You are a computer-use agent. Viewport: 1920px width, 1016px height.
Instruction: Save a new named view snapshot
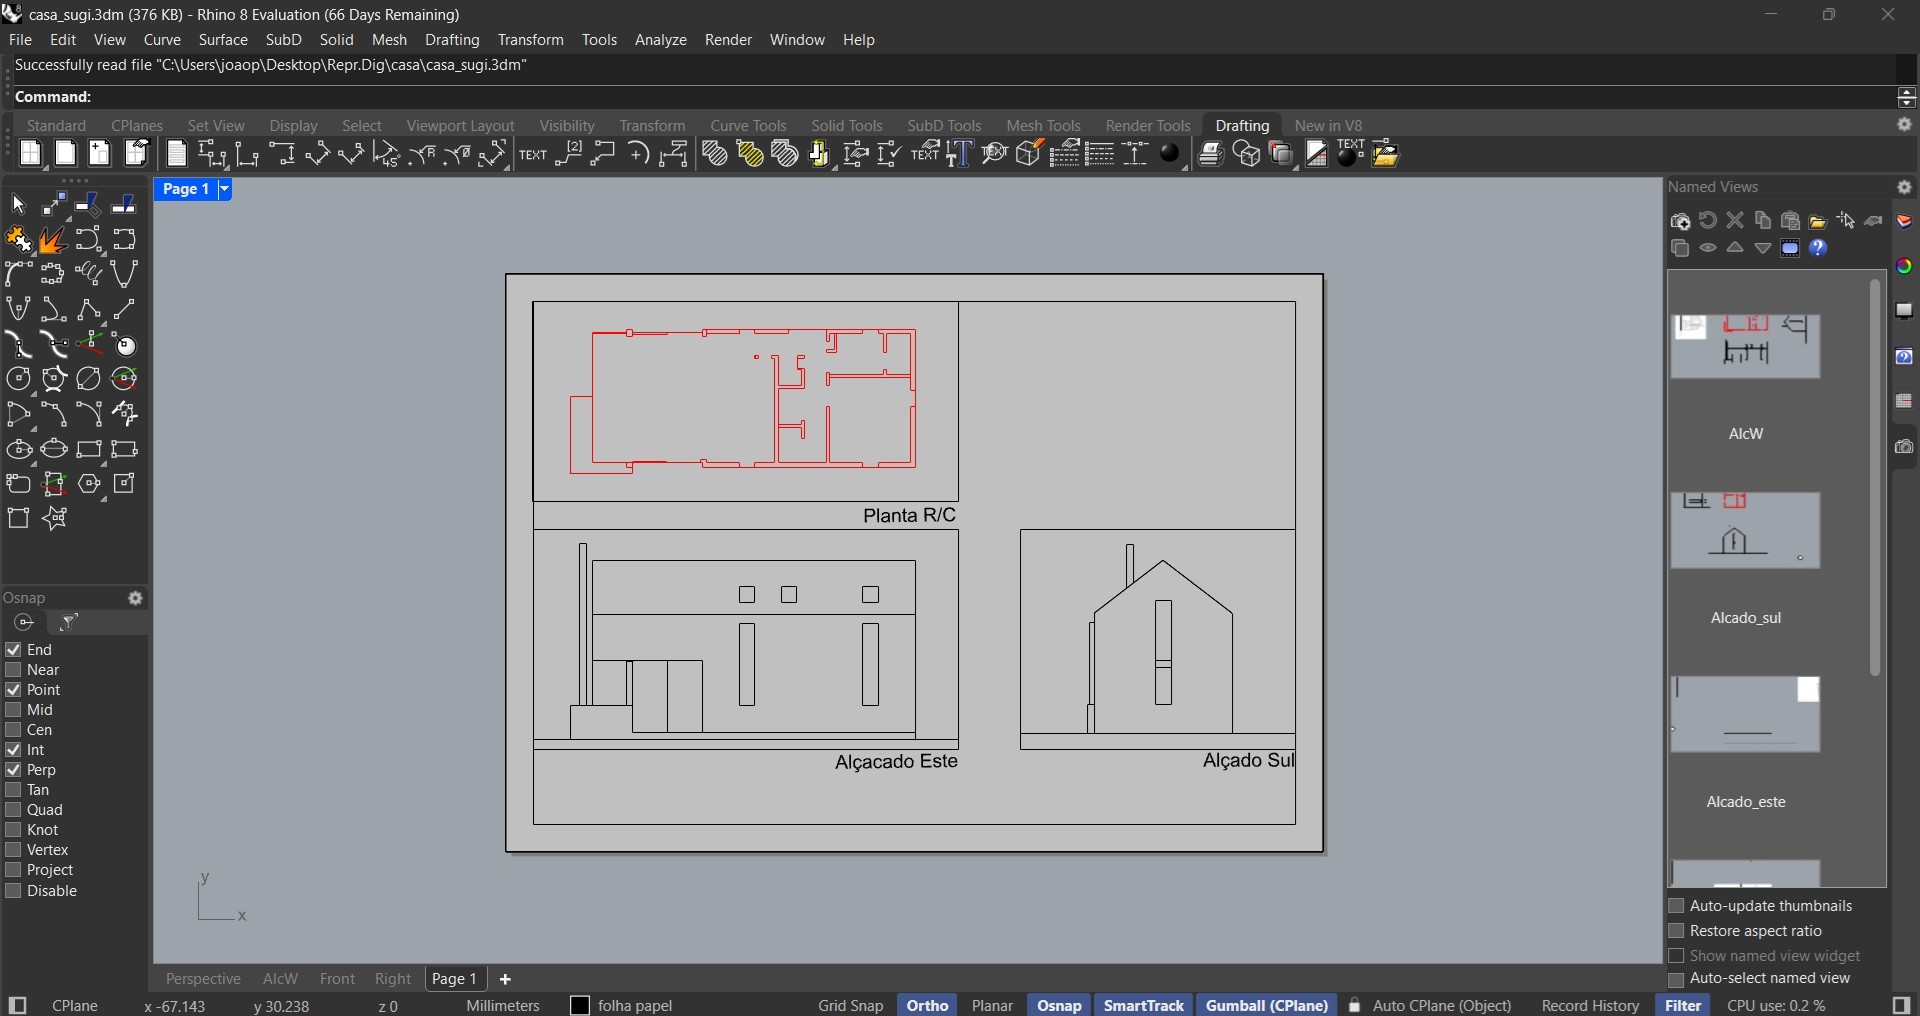[x=1682, y=222]
